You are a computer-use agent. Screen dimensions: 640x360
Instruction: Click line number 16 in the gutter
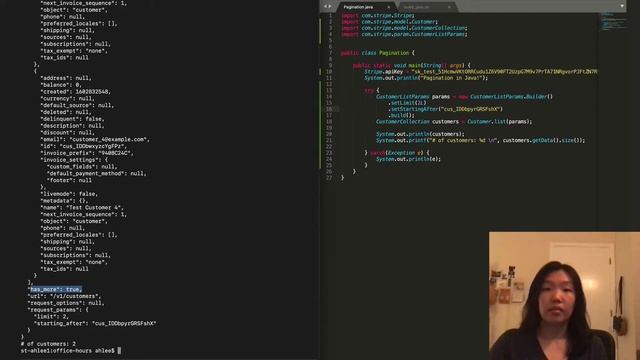click(x=329, y=109)
